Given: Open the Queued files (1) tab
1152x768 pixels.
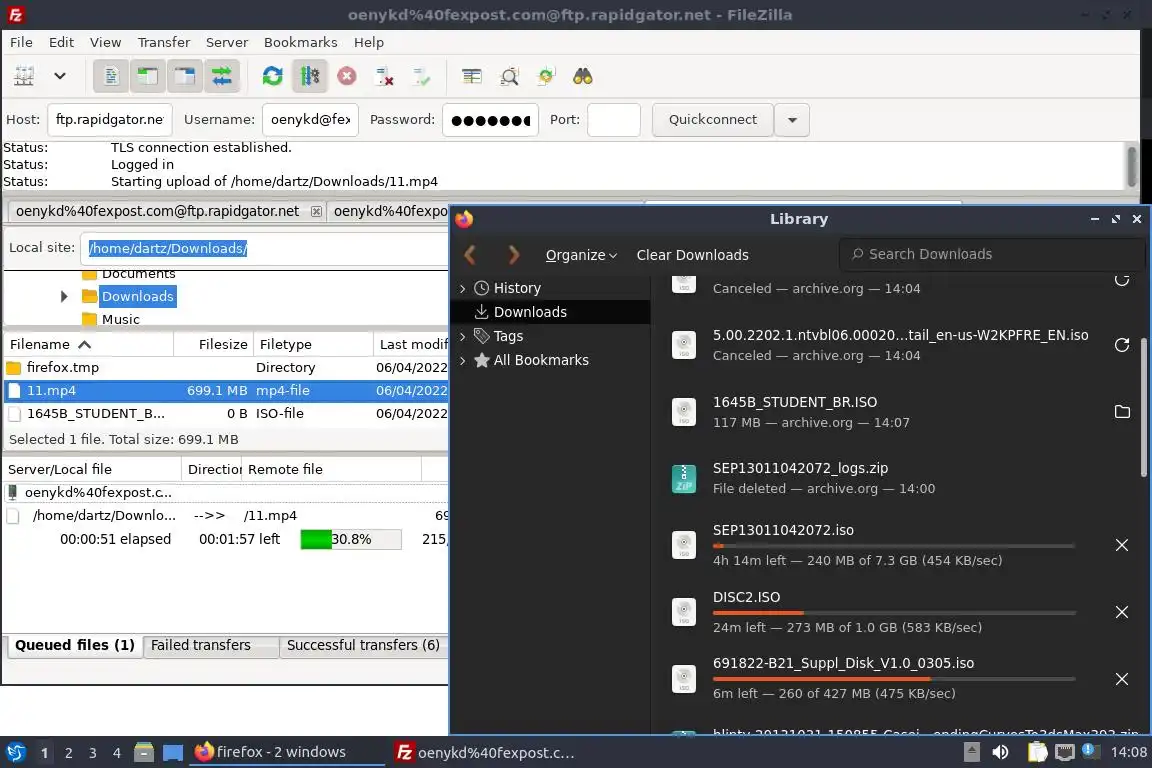Looking at the screenshot, I should pyautogui.click(x=74, y=645).
